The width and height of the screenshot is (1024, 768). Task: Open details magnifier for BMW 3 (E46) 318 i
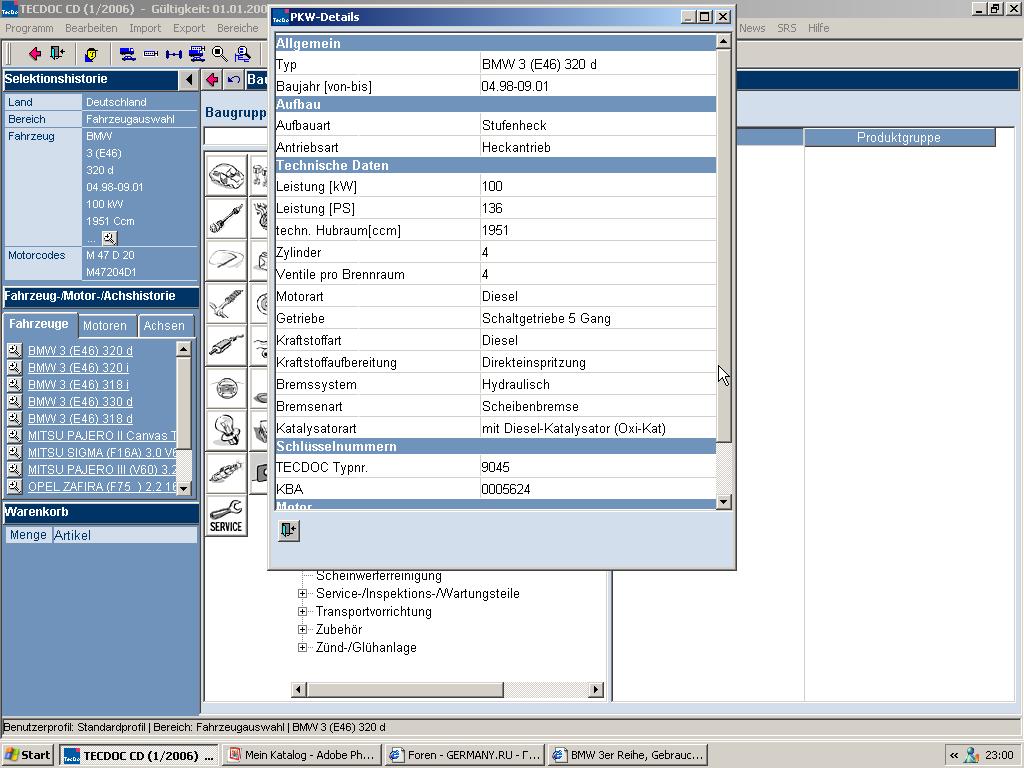(14, 385)
